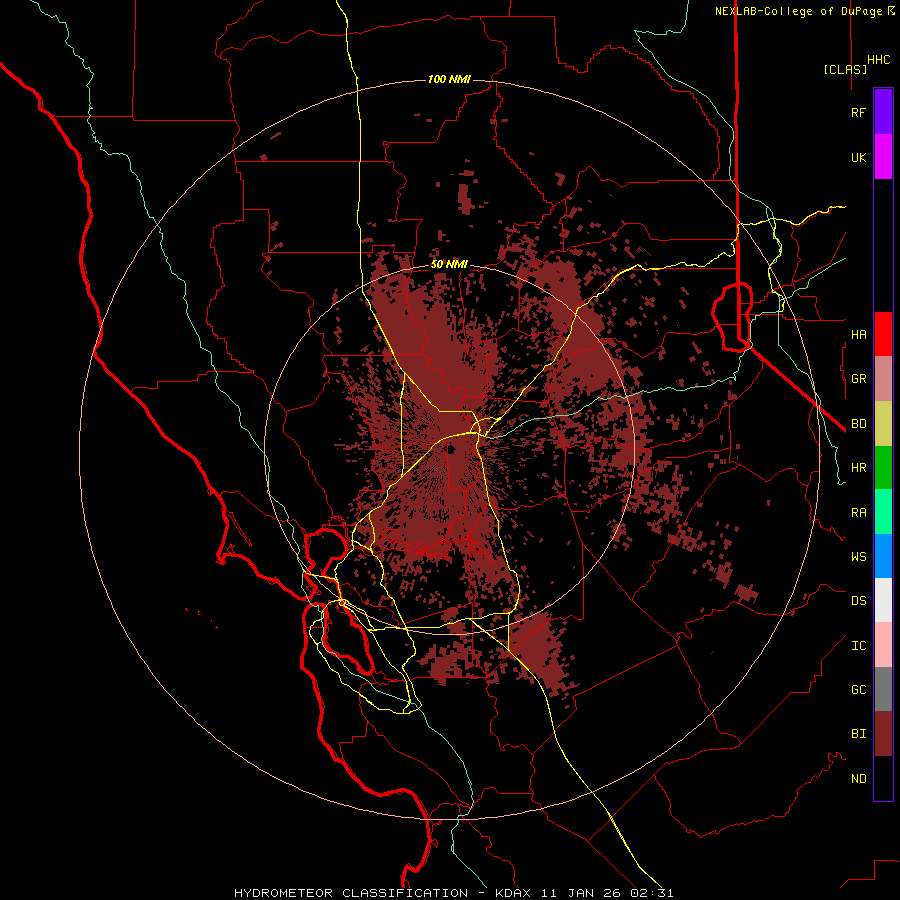This screenshot has width=900, height=900.
Task: Click the DS legend label
Action: click(859, 601)
